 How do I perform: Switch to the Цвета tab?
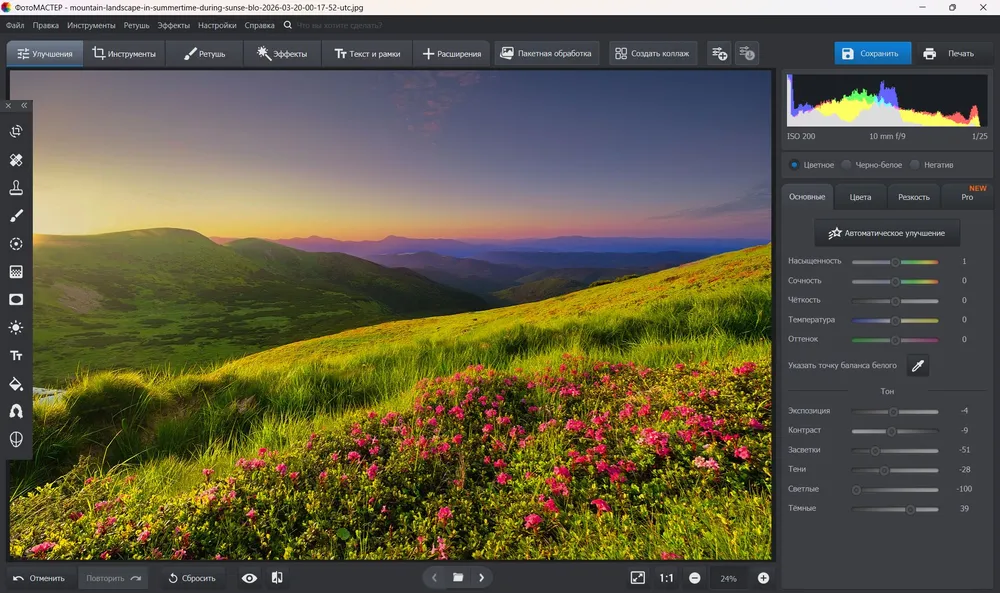pyautogui.click(x=860, y=197)
